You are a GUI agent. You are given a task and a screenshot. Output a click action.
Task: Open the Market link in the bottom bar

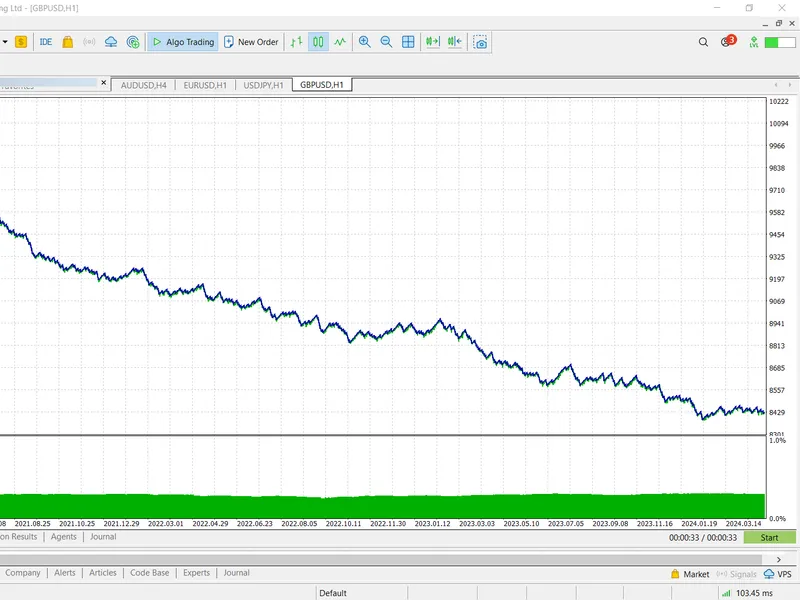click(x=690, y=574)
